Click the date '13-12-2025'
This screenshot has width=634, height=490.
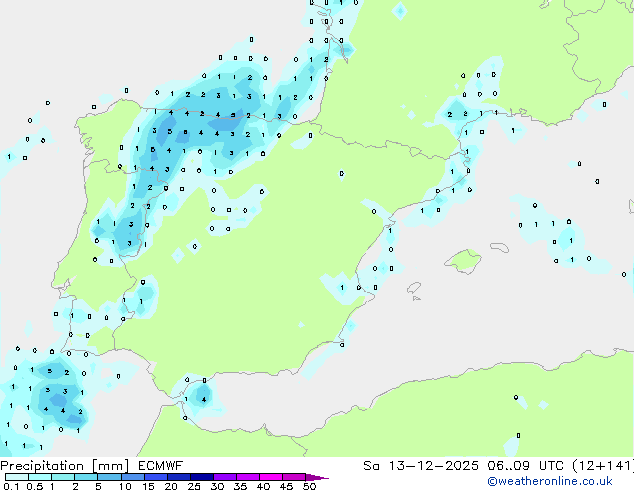pos(433,466)
